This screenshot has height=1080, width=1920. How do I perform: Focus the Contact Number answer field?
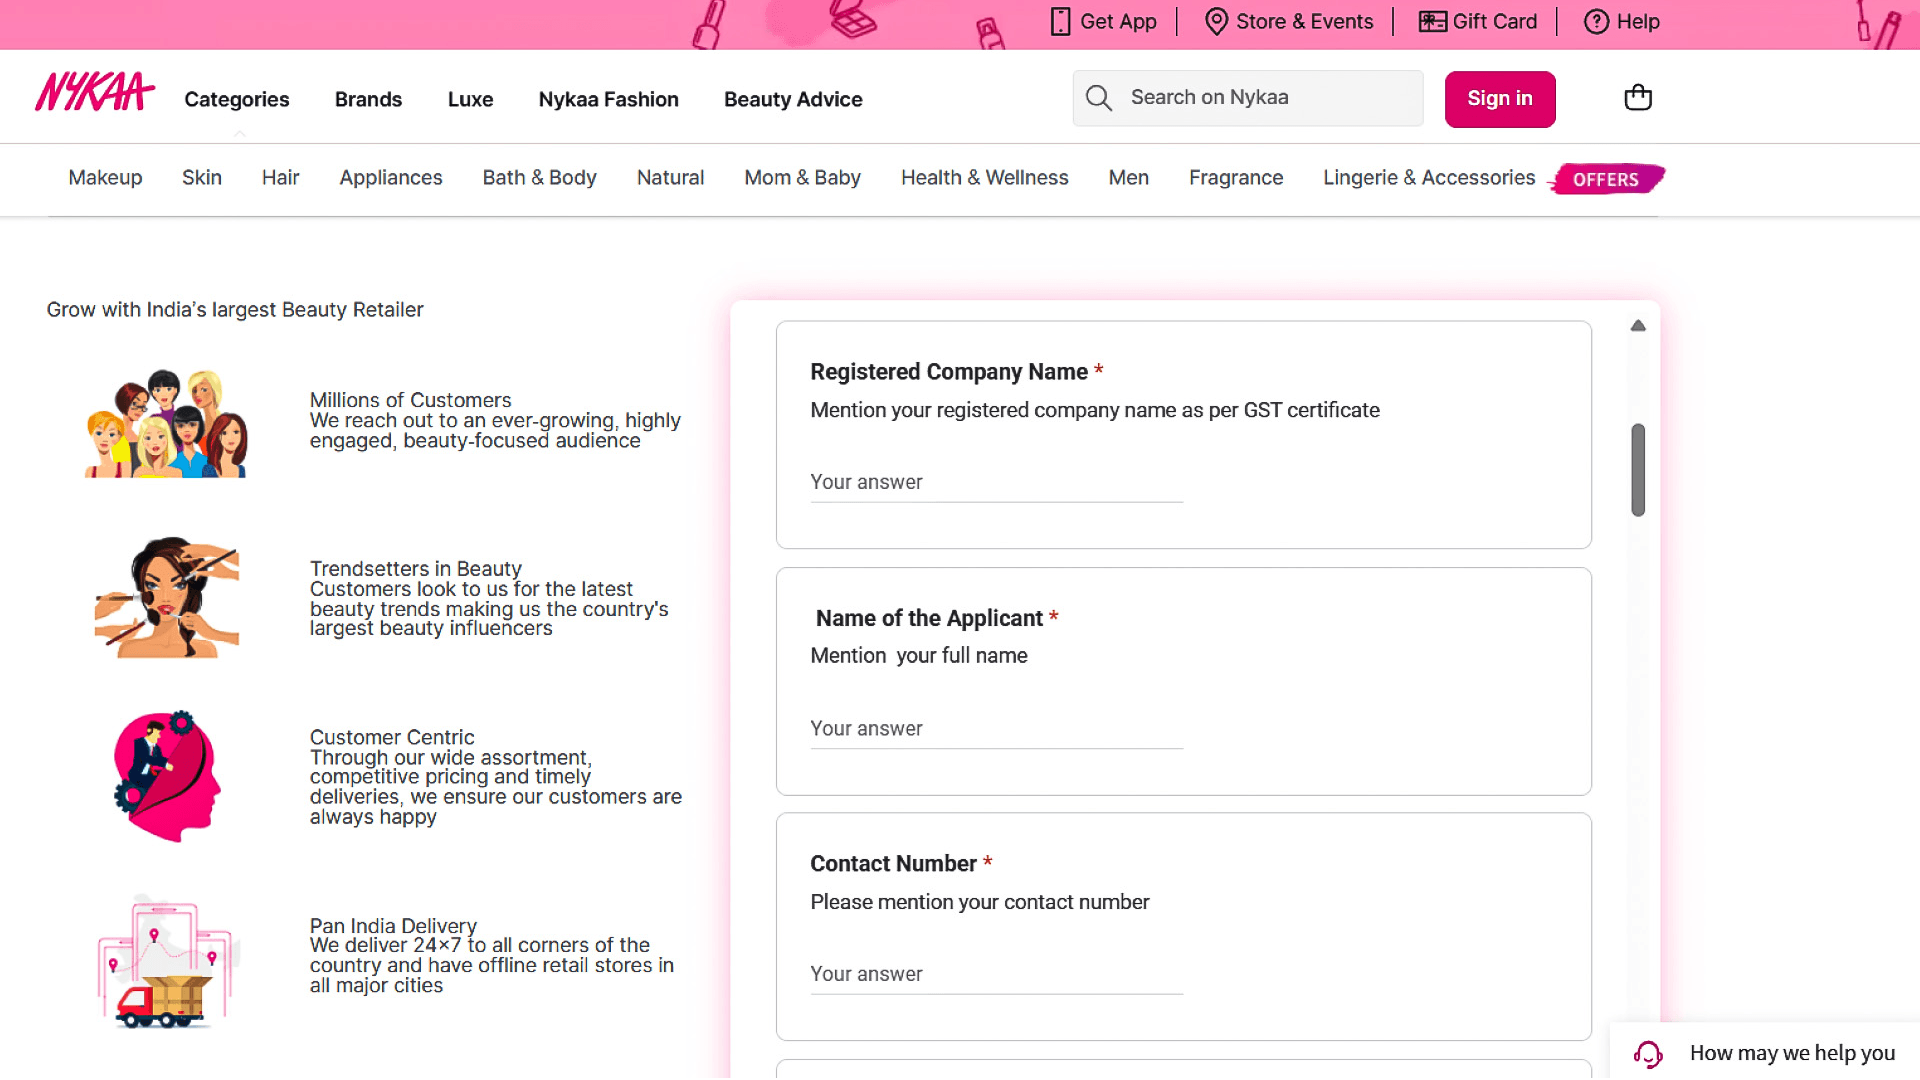[996, 975]
